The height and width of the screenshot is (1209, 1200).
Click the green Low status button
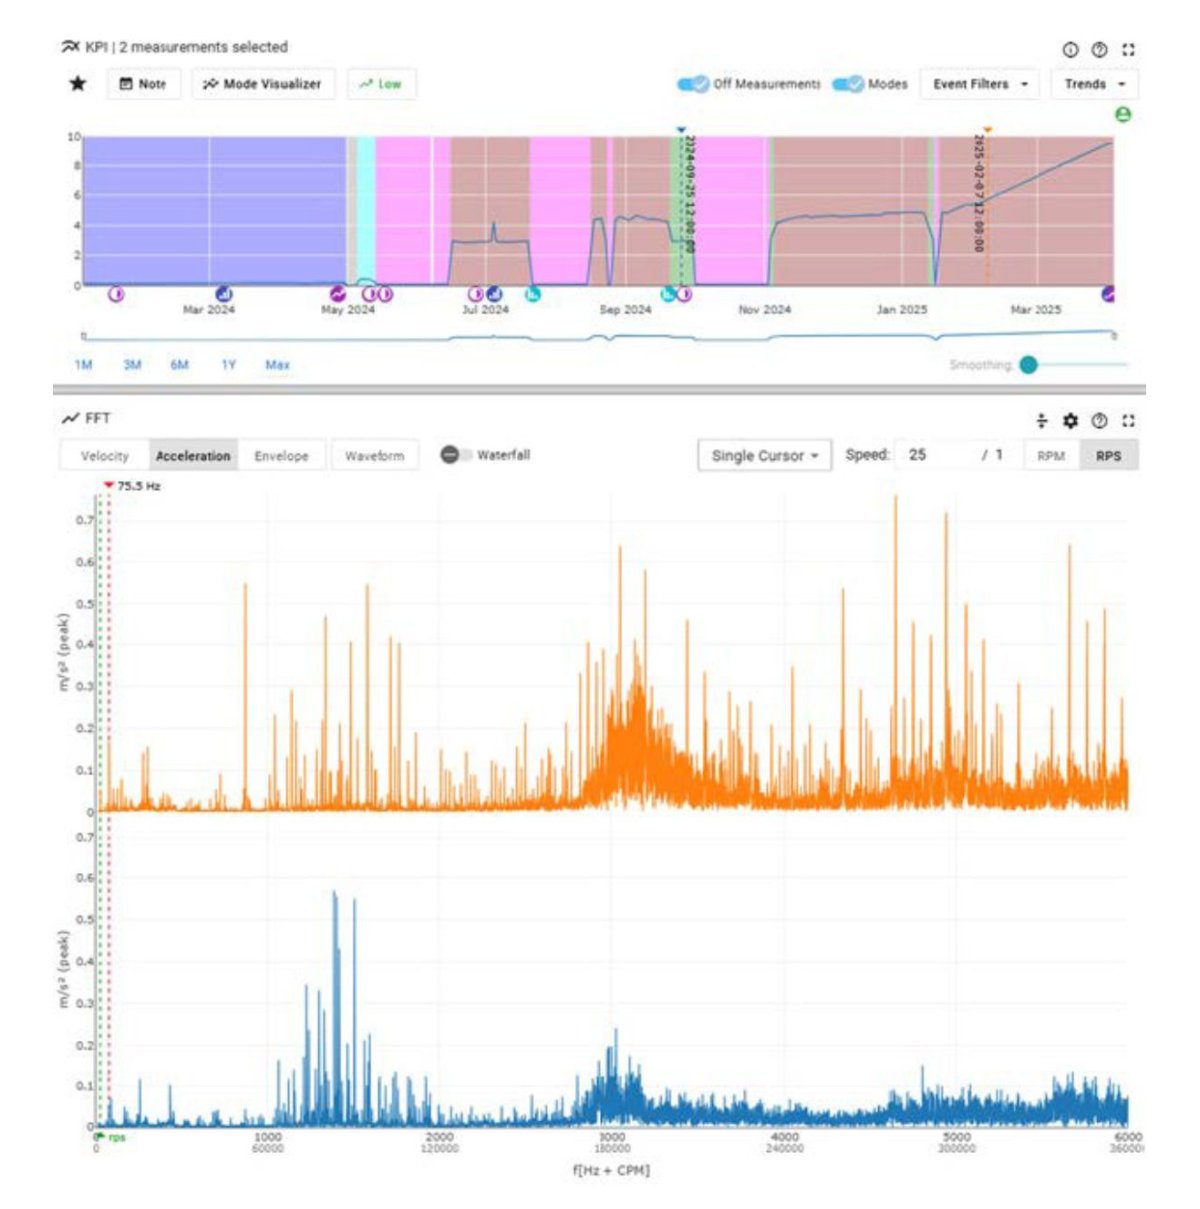[x=381, y=84]
